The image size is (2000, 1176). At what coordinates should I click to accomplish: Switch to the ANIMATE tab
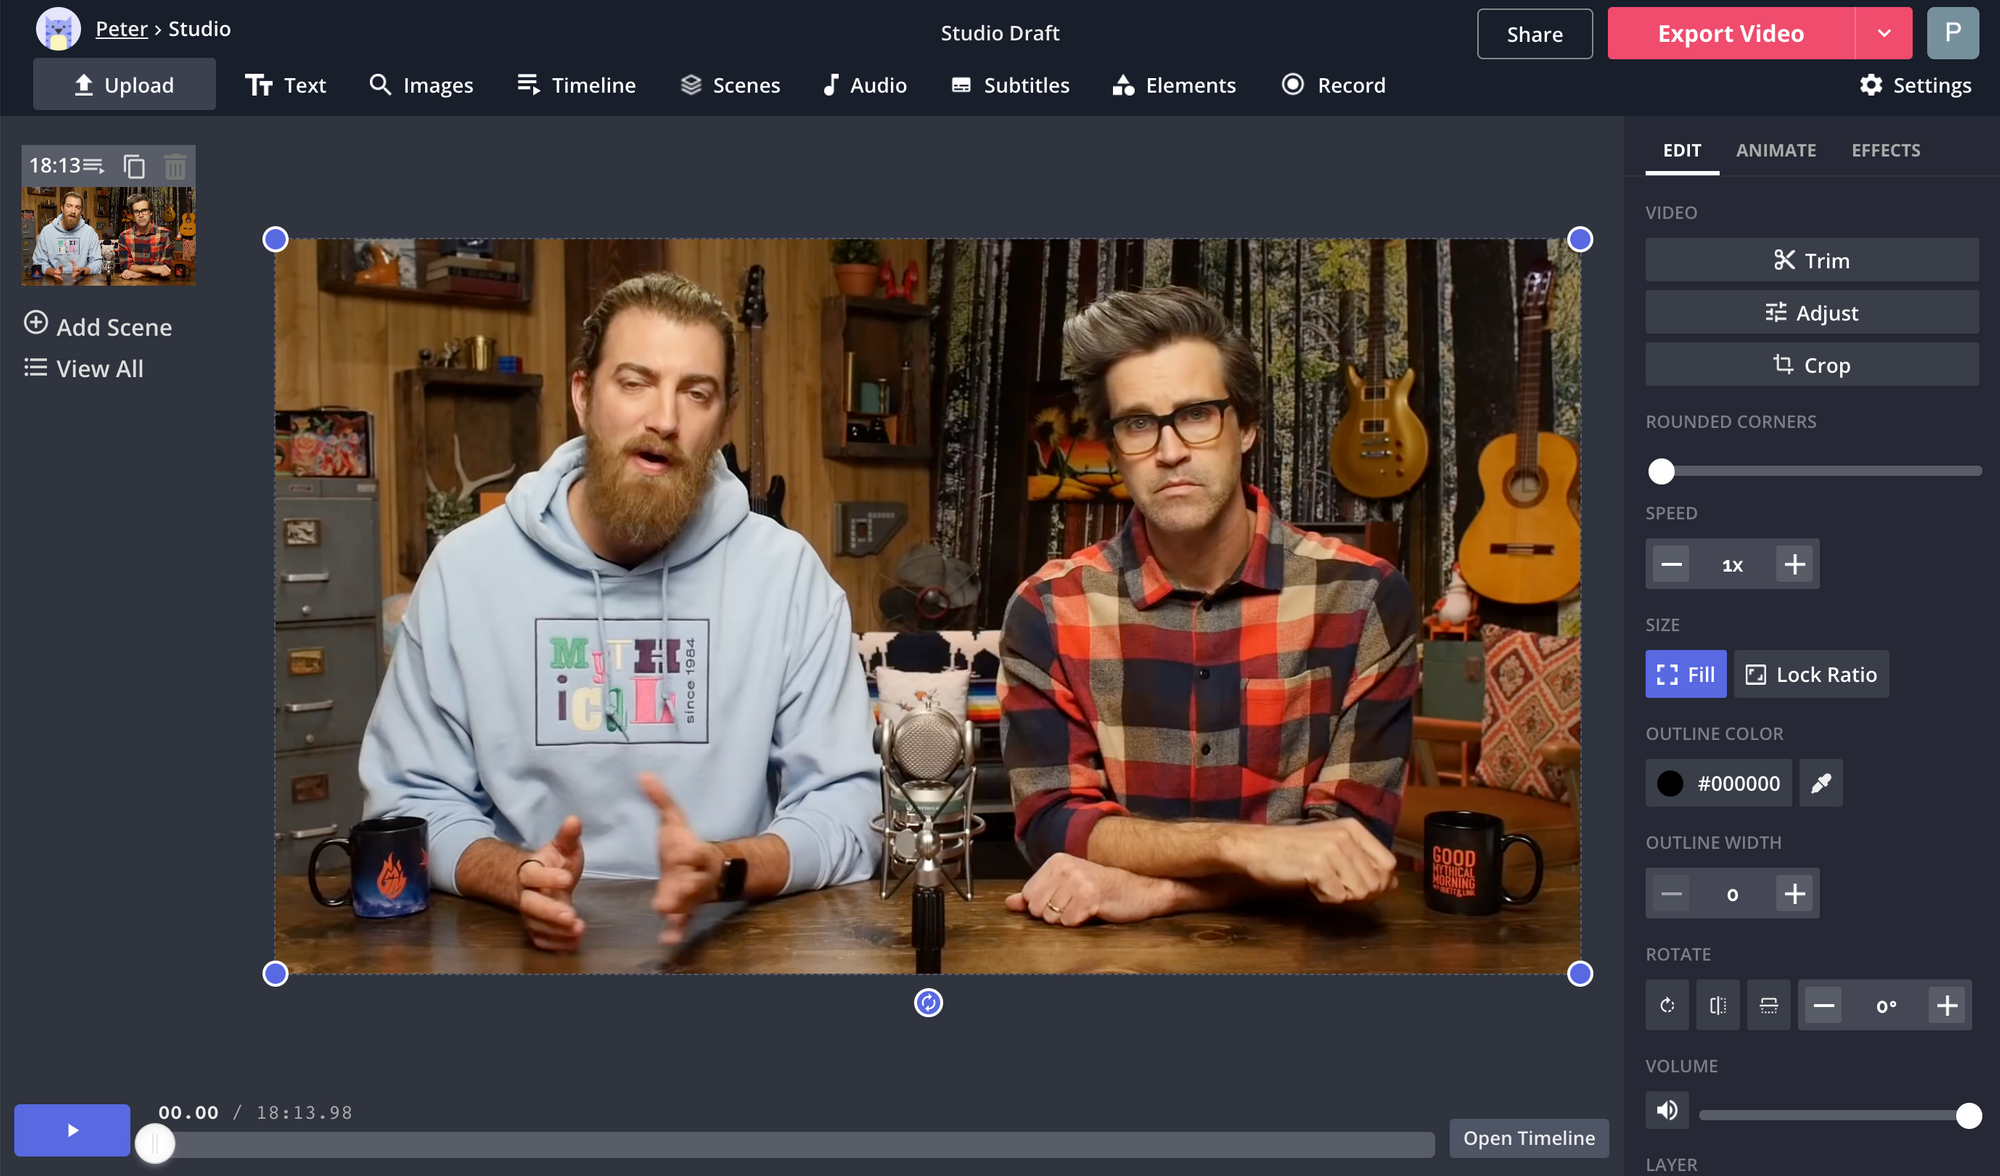(x=1776, y=150)
